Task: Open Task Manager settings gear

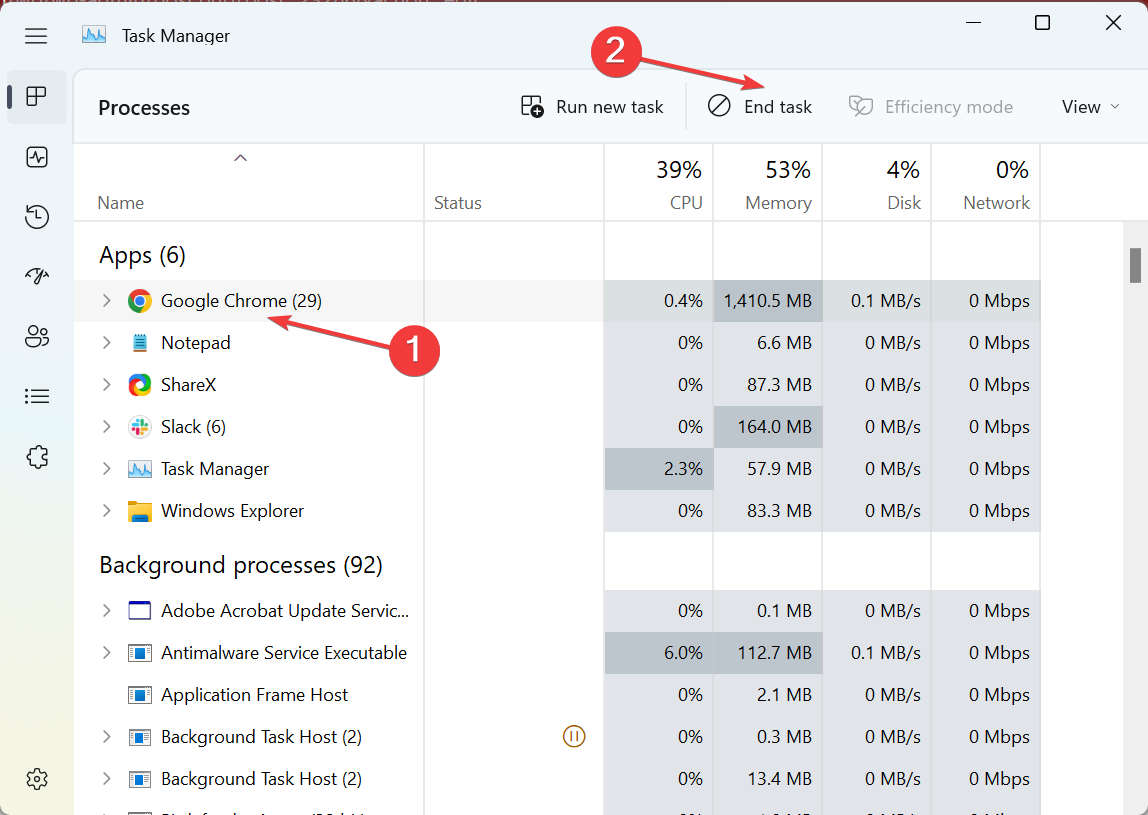Action: [37, 779]
